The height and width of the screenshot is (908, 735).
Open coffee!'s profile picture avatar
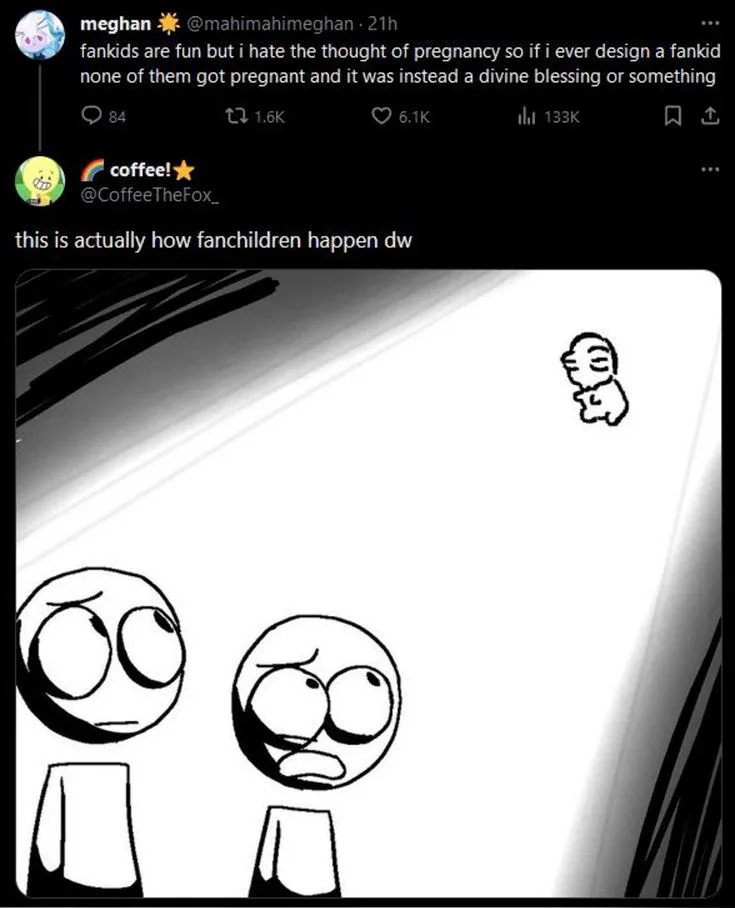[x=39, y=181]
